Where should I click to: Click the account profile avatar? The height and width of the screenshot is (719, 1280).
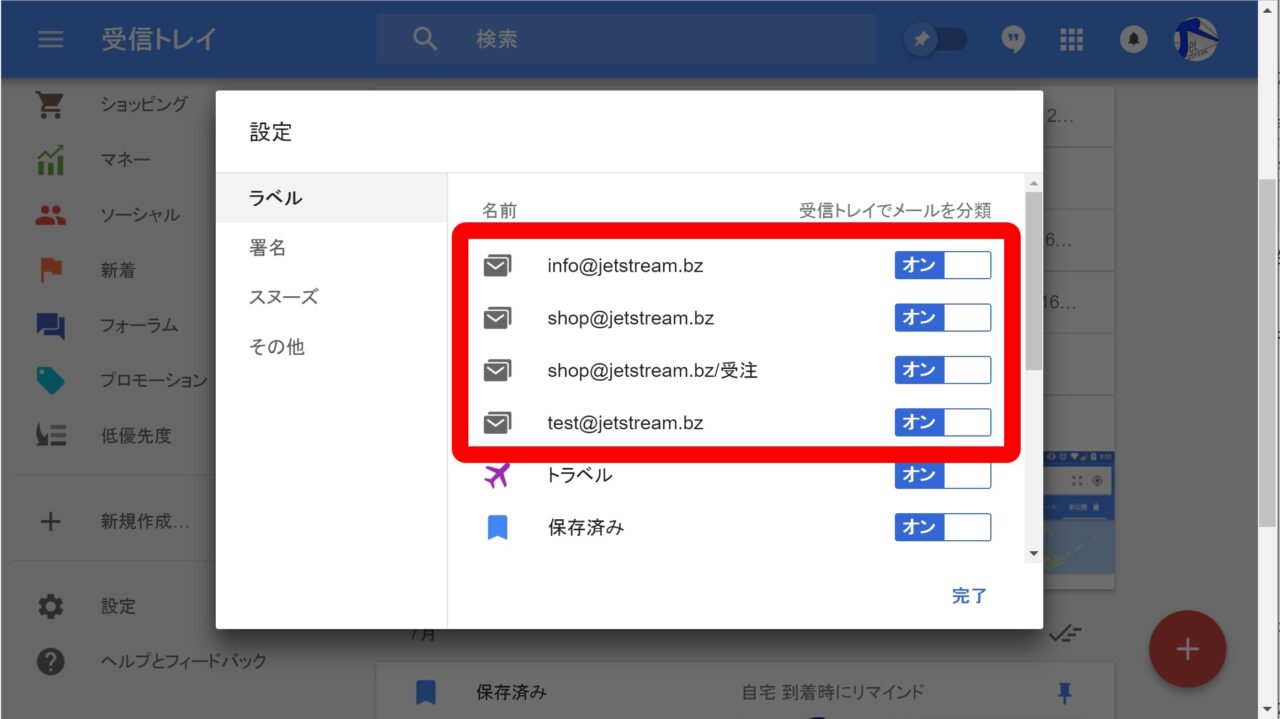(1195, 39)
